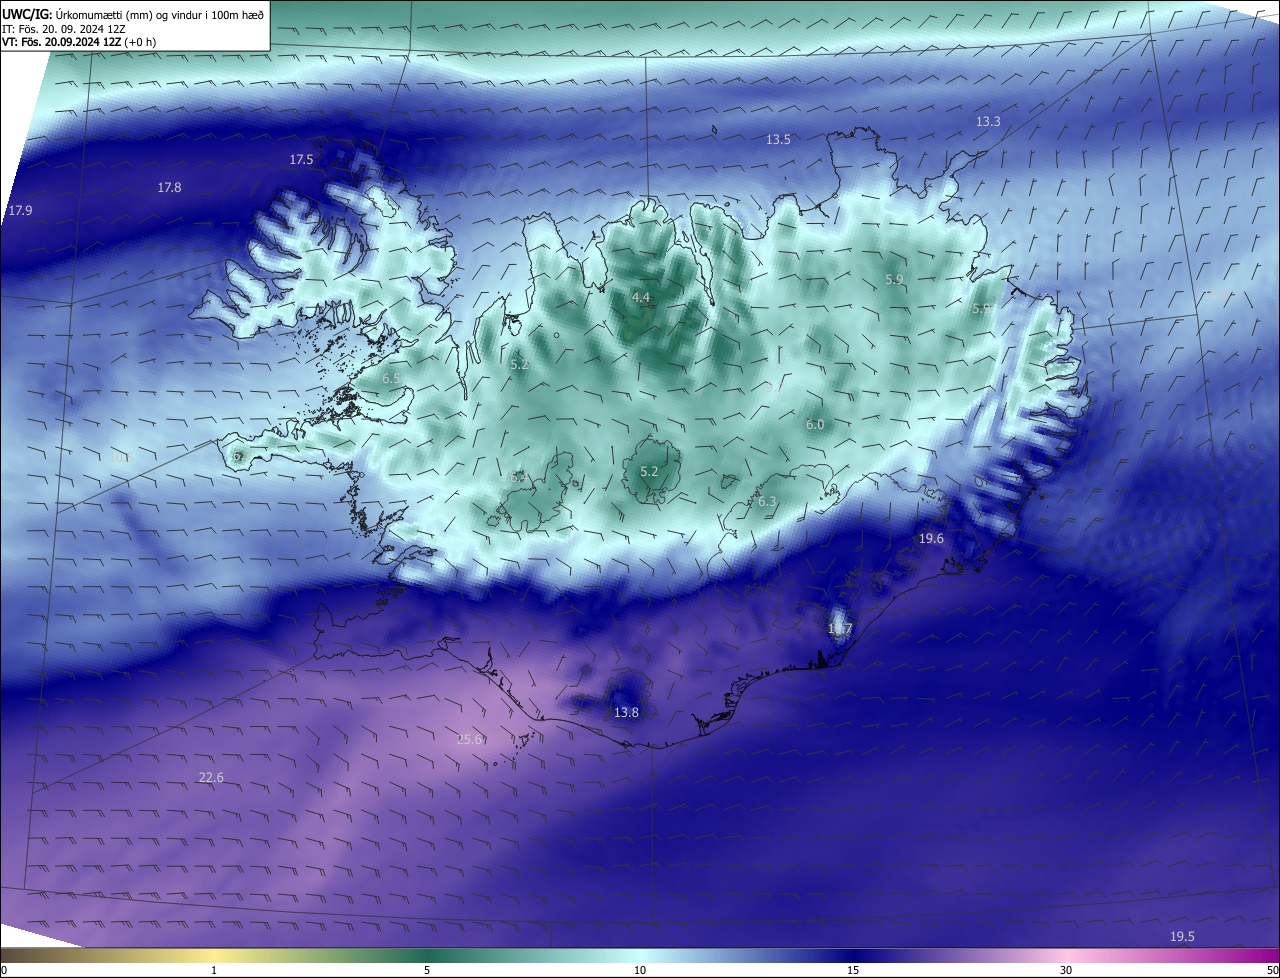1280x978 pixels.
Task: Click the 5.2 label inside the round glacier outline
Action: click(x=649, y=471)
